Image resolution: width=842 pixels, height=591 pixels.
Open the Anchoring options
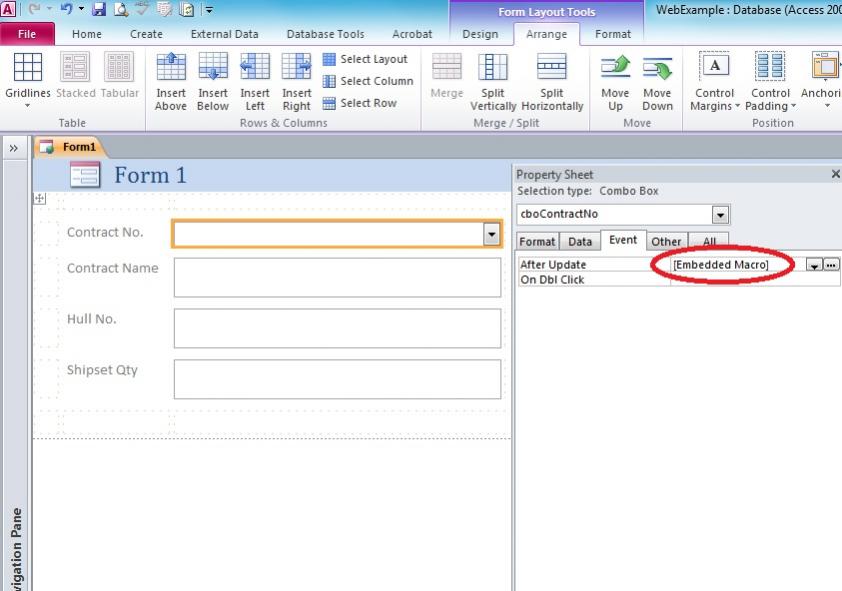coord(822,81)
